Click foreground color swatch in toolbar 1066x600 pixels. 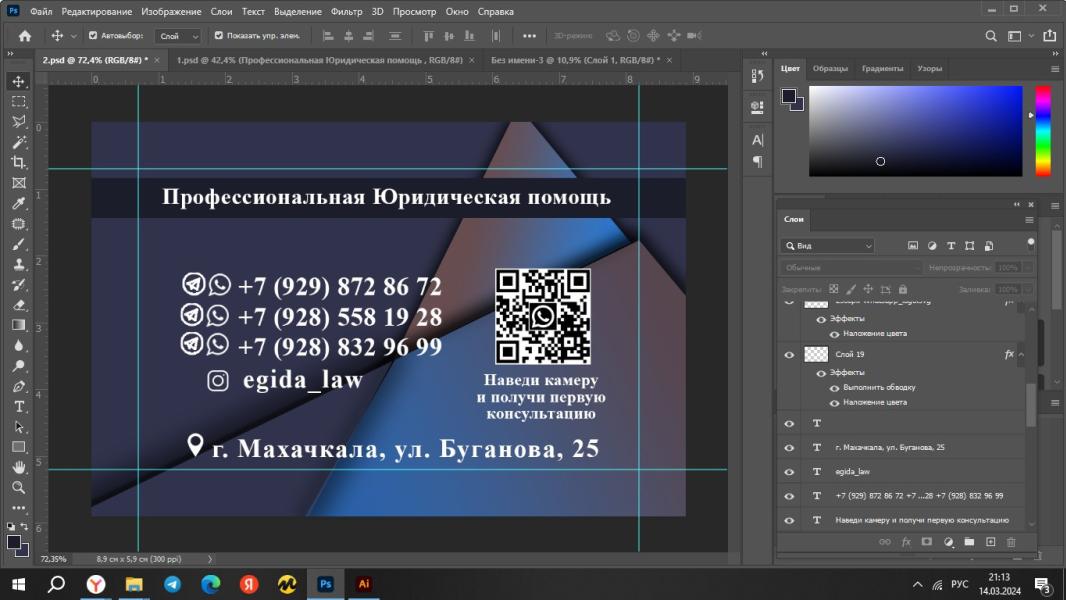click(14, 542)
